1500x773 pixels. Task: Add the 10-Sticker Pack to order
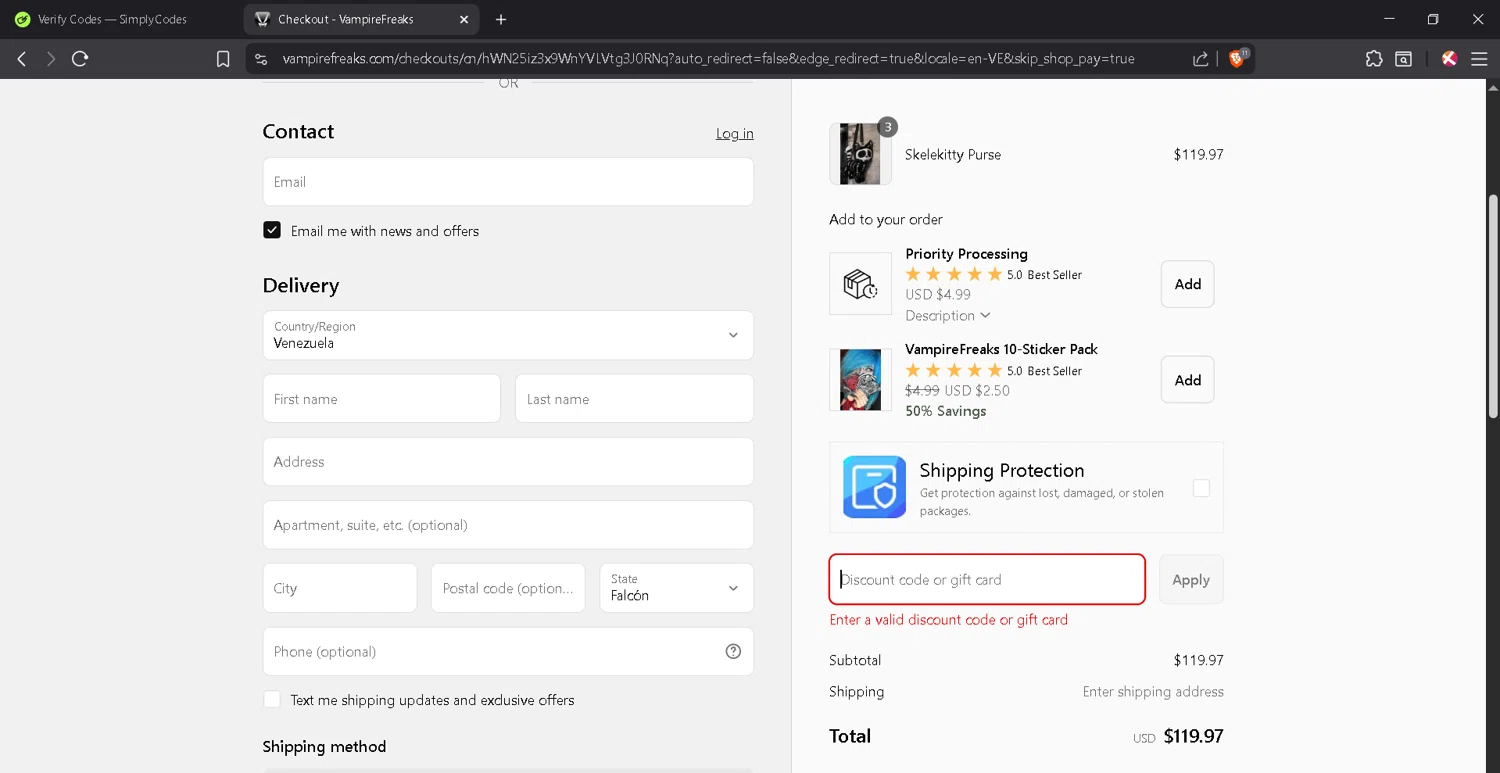pos(1187,380)
